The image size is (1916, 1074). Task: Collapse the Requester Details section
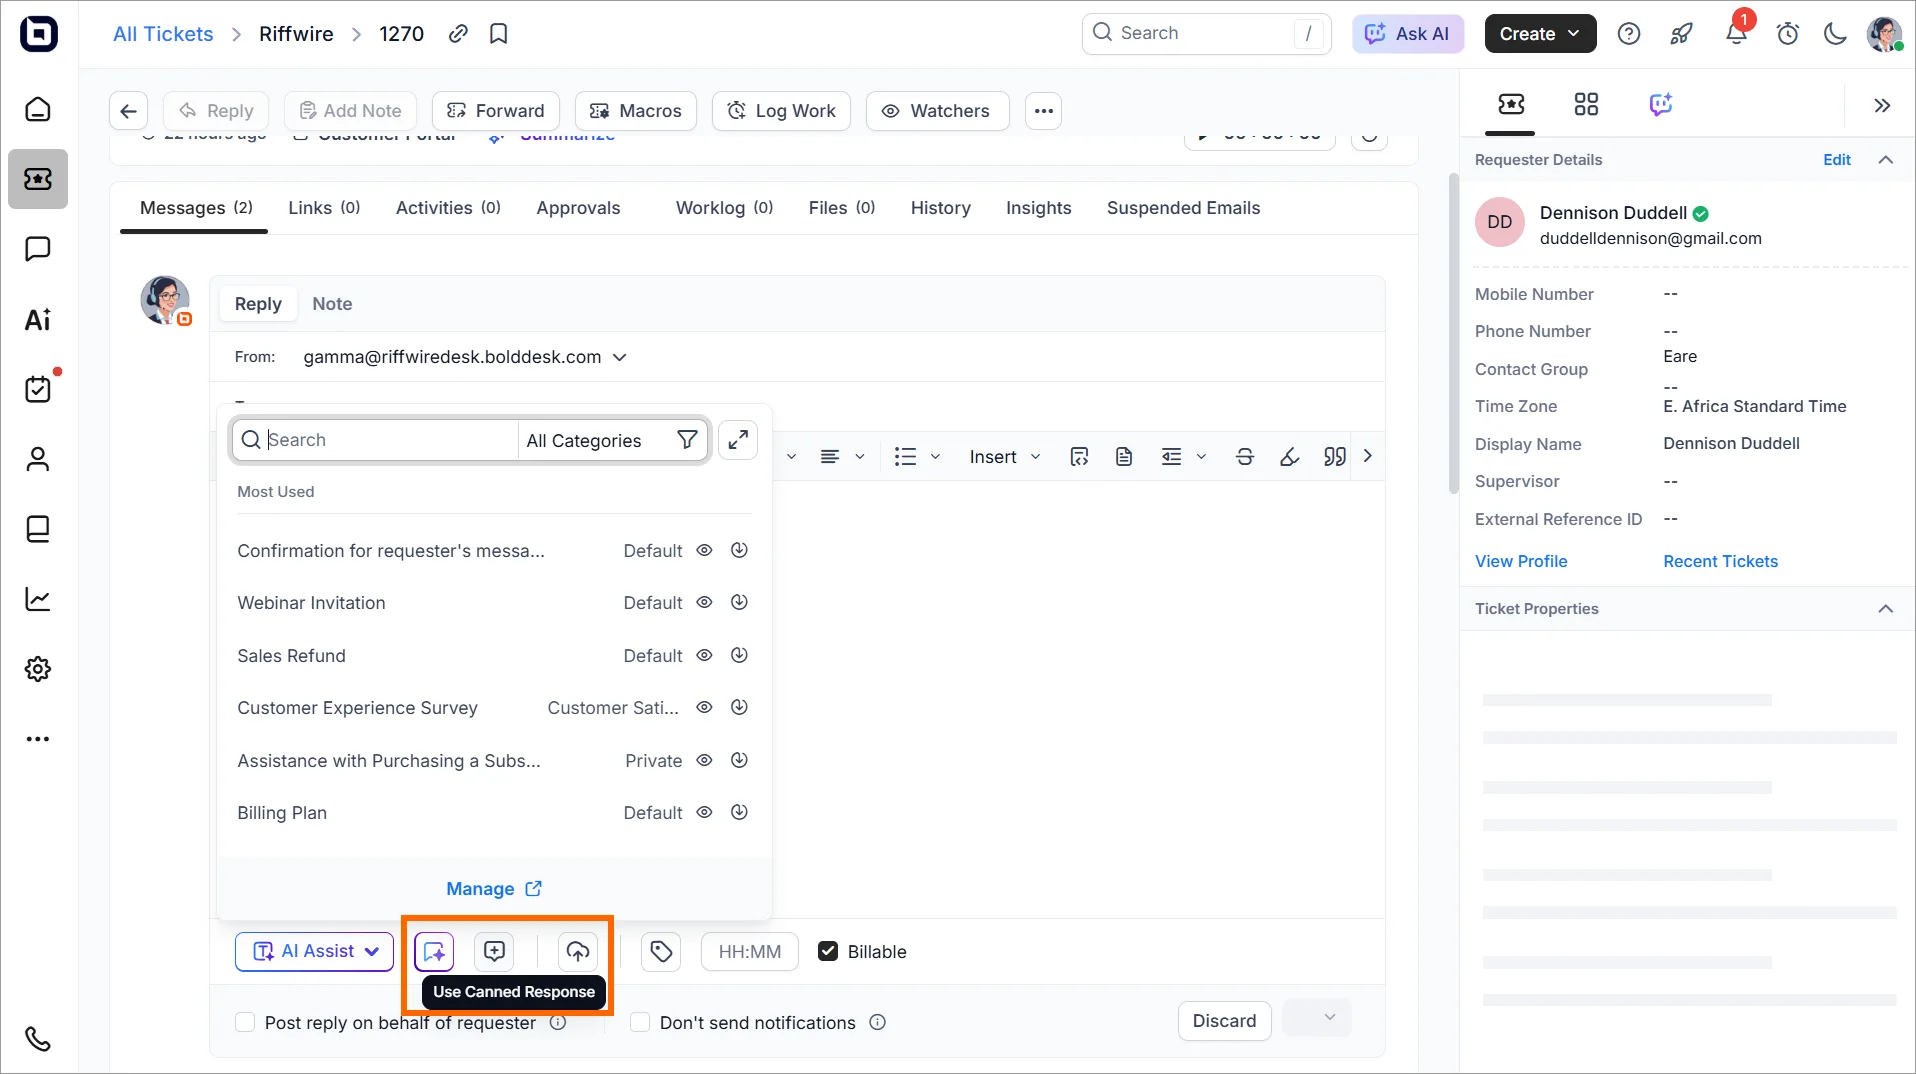pos(1886,160)
